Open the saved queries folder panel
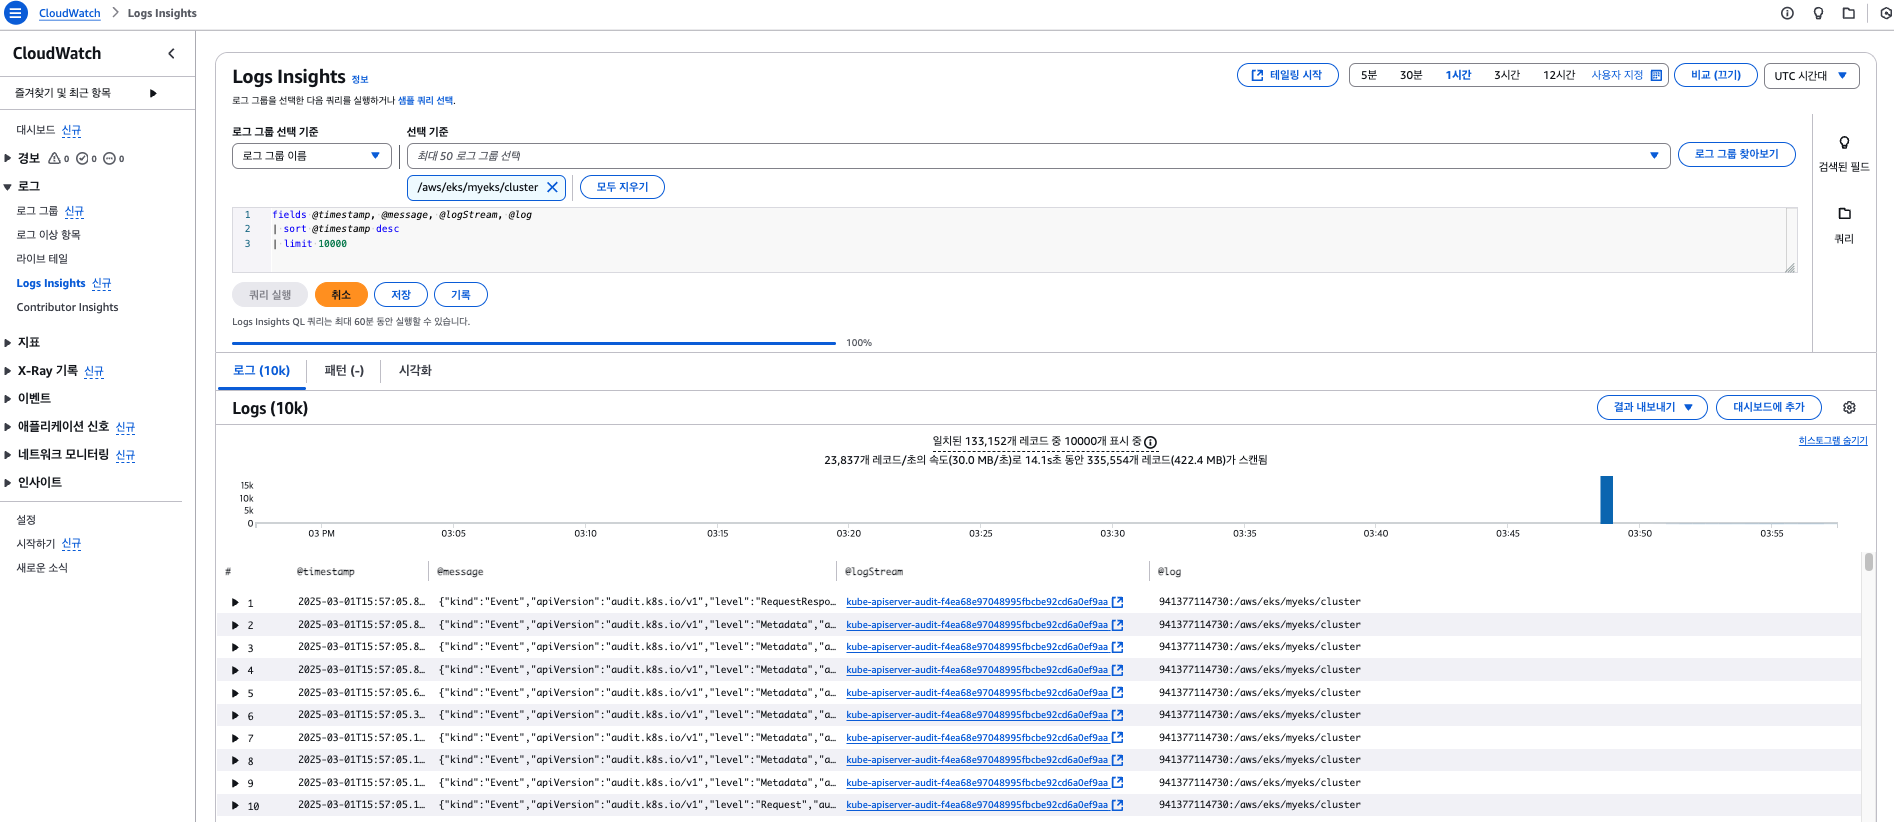1894x822 pixels. (1844, 213)
